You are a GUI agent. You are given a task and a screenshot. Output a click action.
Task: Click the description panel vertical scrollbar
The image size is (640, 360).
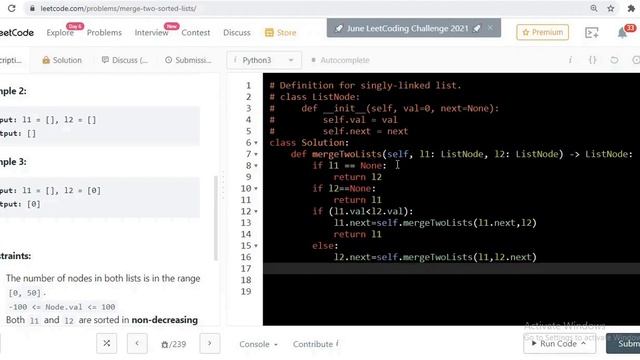coord(216,218)
